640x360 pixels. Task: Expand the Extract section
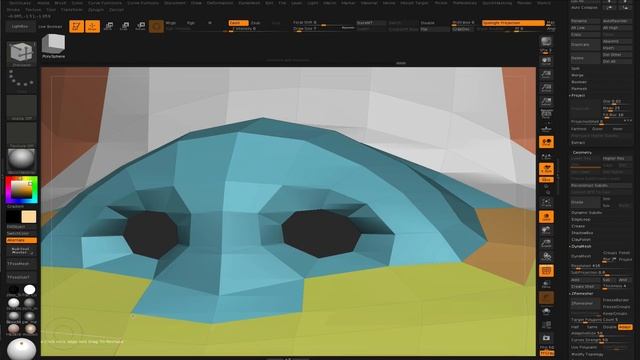pos(578,142)
